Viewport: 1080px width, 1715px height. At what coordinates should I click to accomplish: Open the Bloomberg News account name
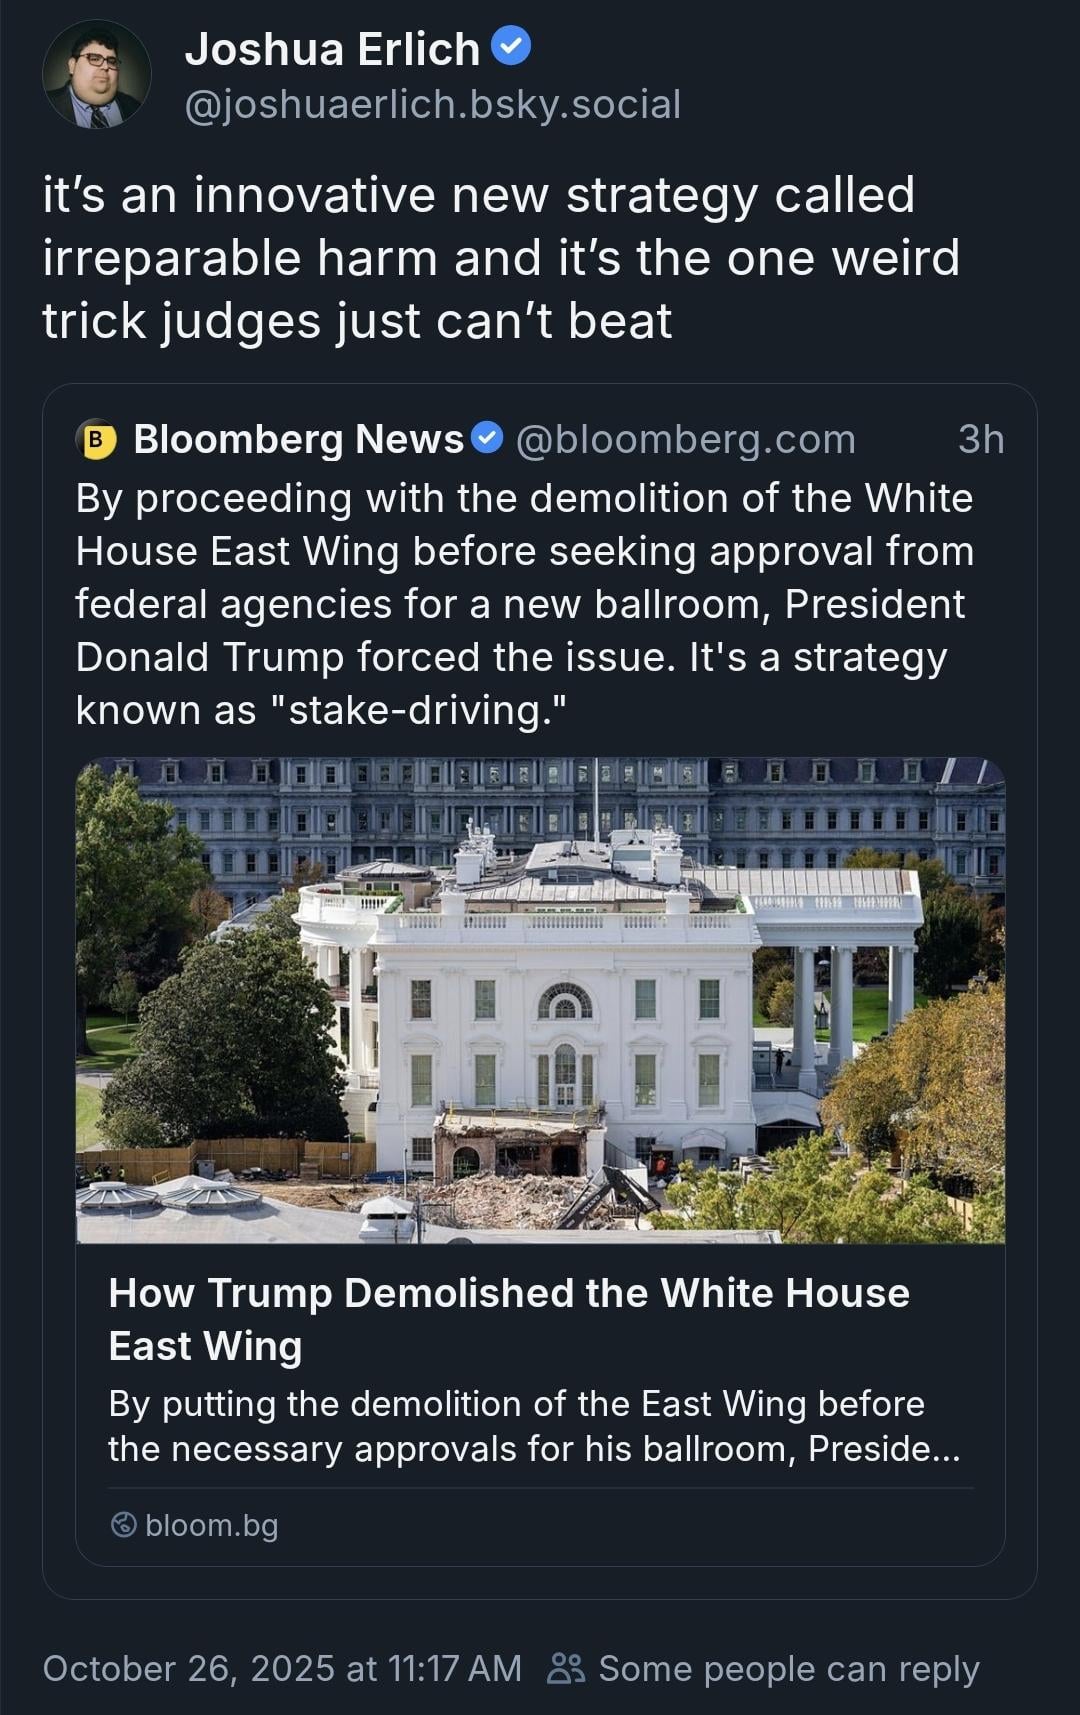coord(299,439)
